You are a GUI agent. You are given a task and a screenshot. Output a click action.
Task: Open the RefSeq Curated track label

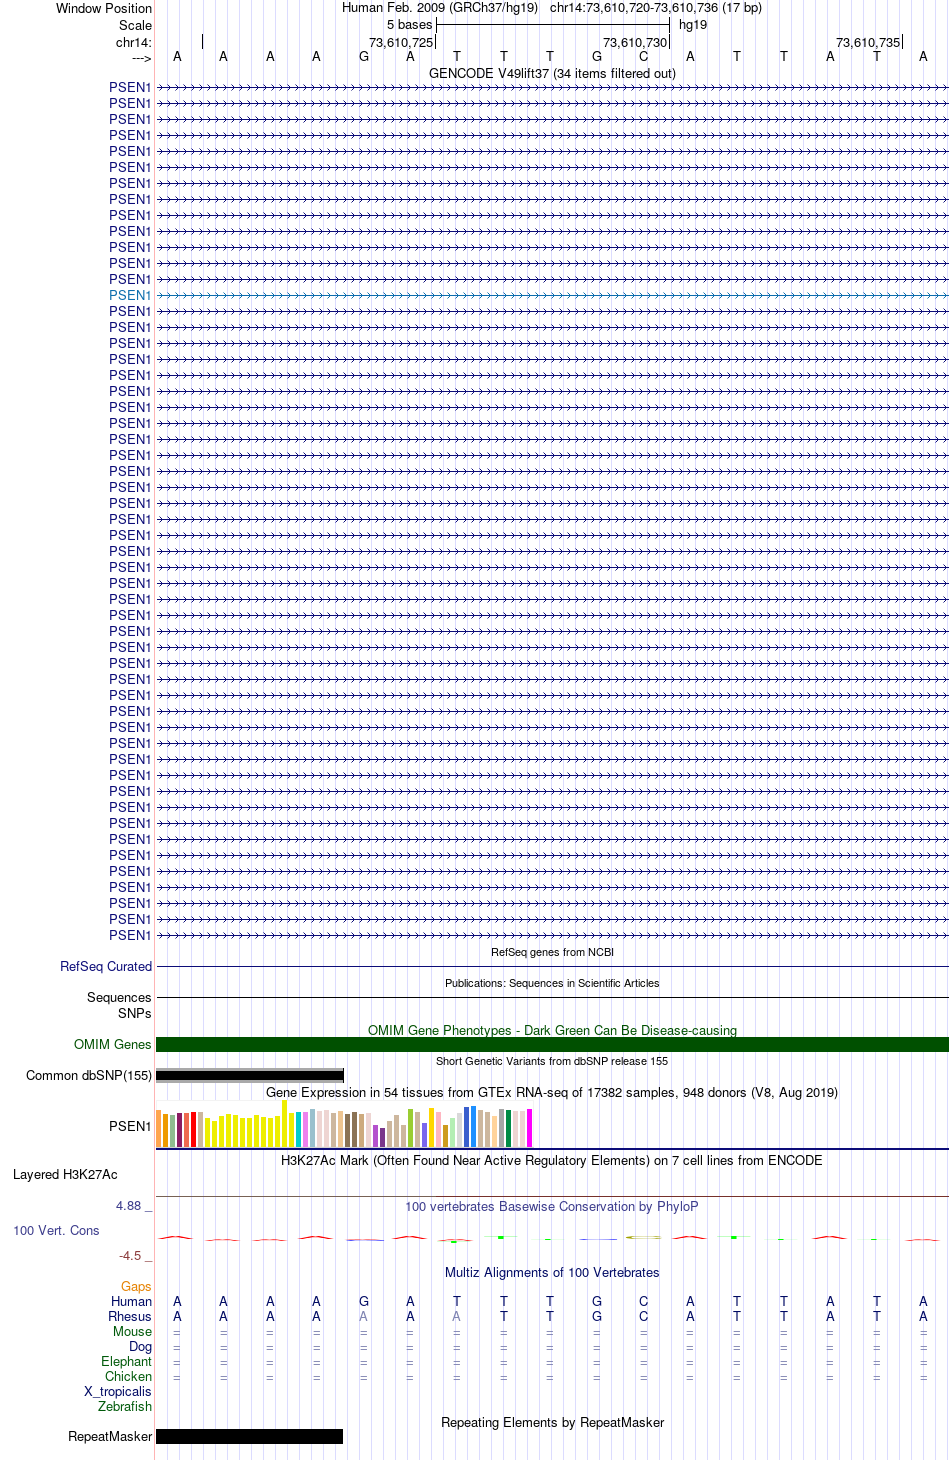point(106,966)
